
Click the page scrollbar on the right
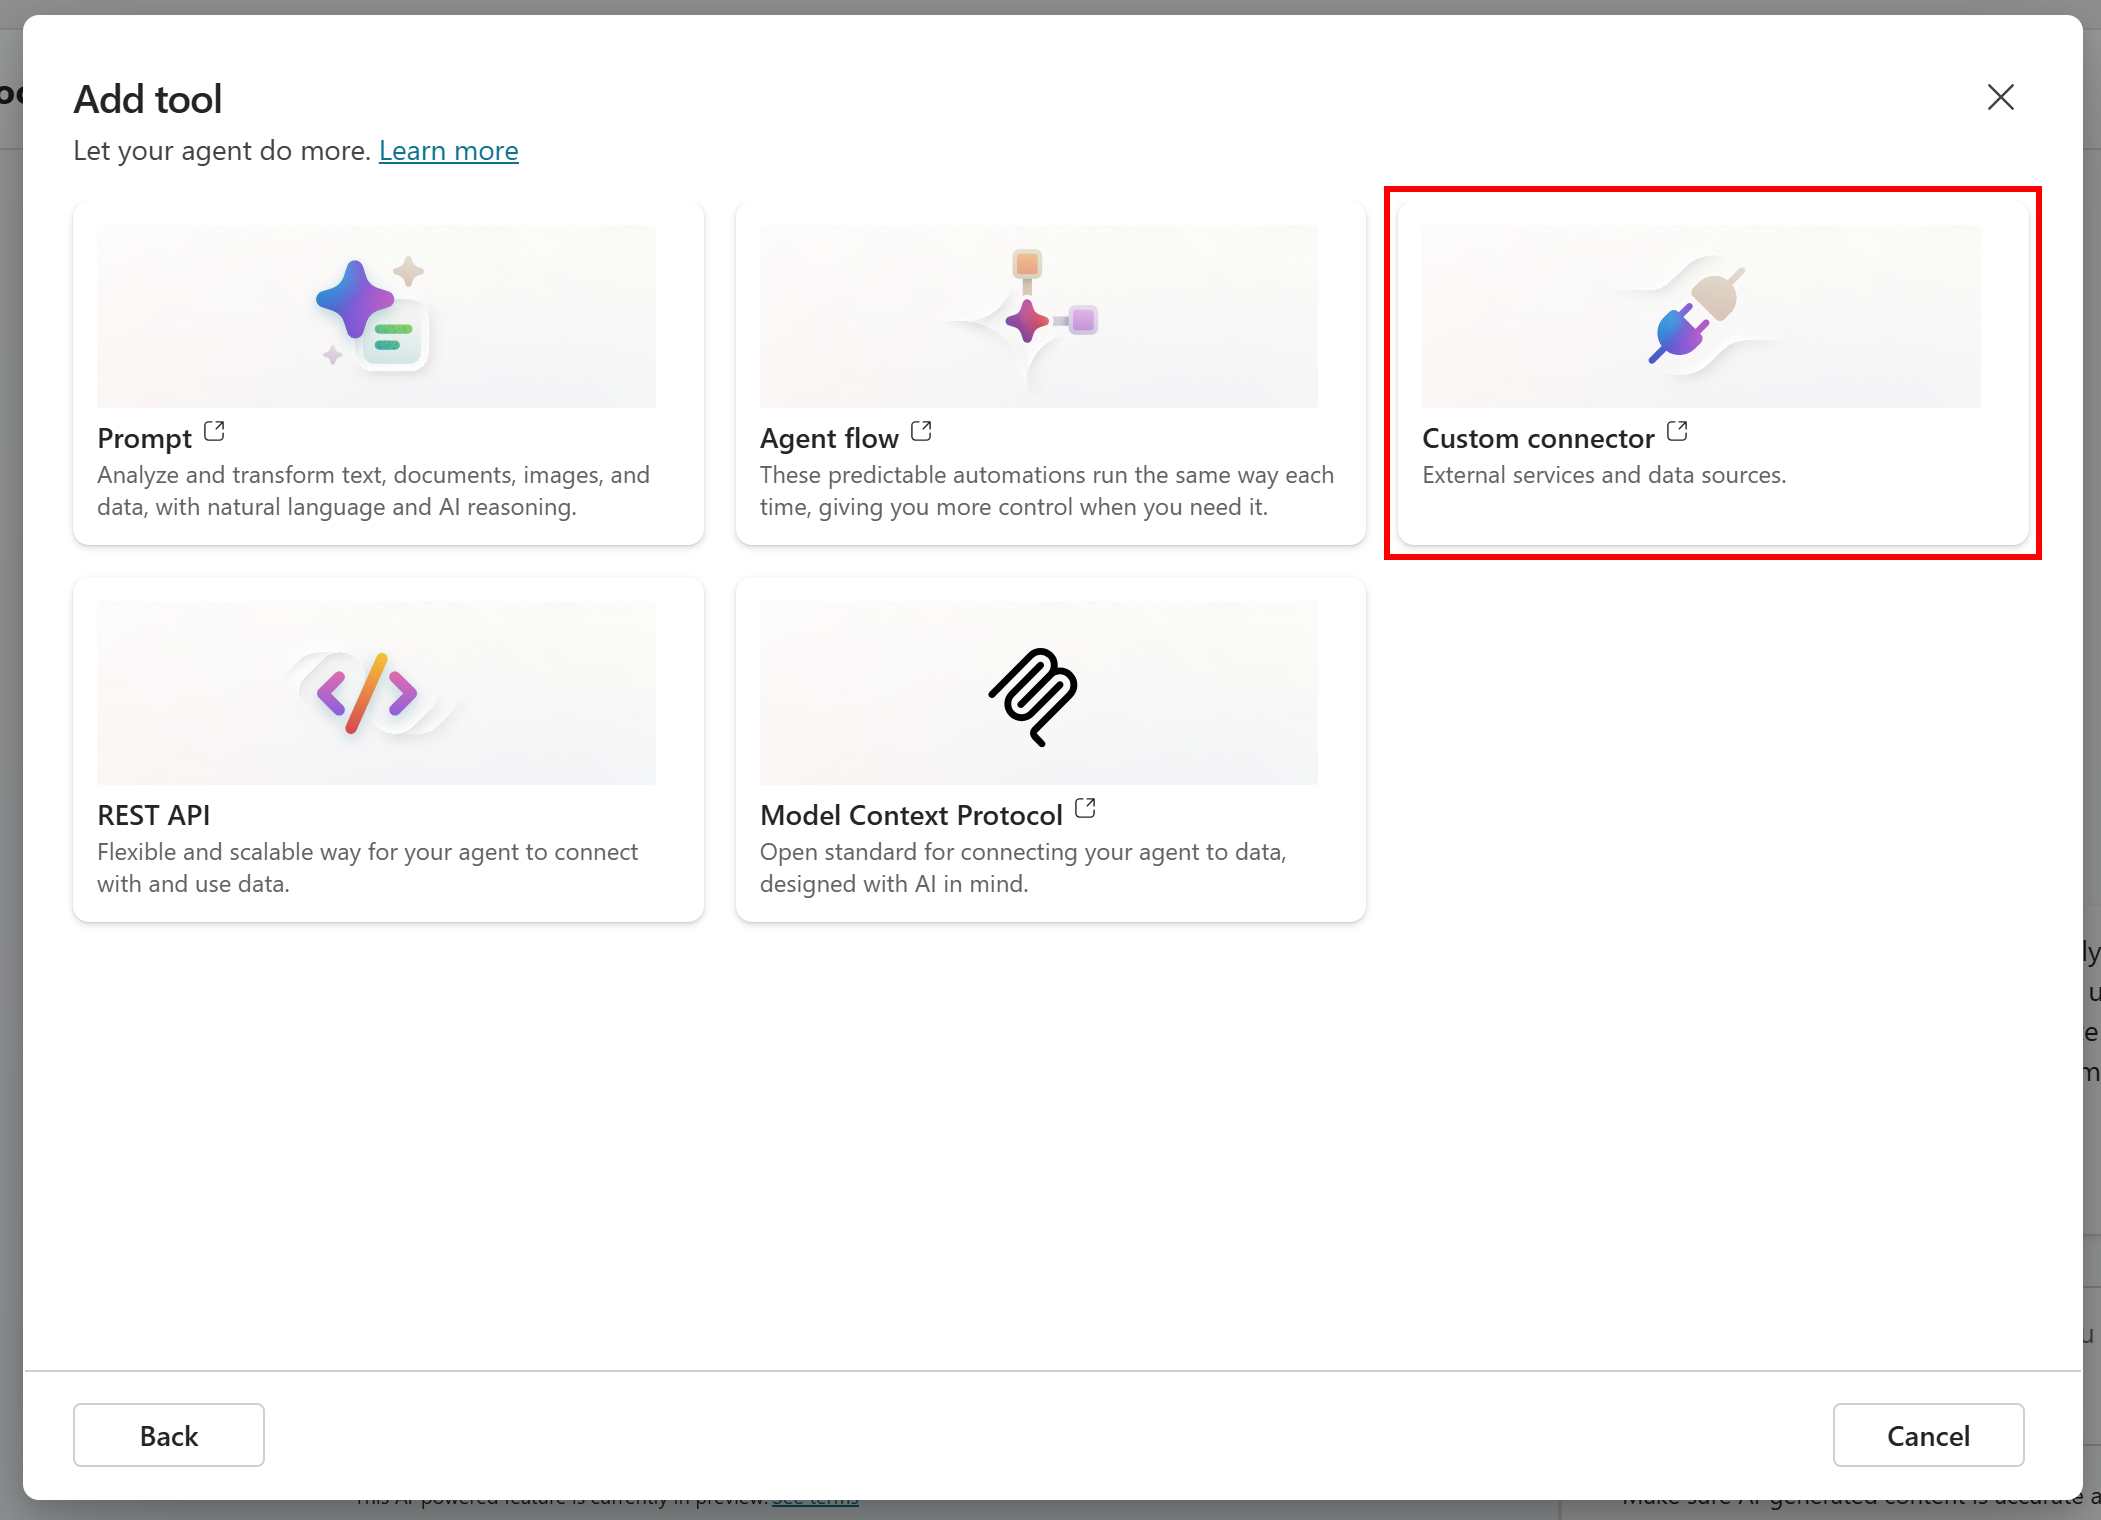tap(2092, 760)
